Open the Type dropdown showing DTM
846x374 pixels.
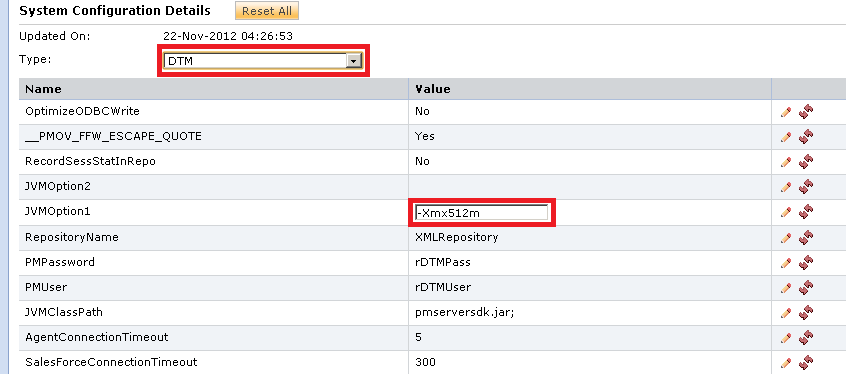pos(263,61)
